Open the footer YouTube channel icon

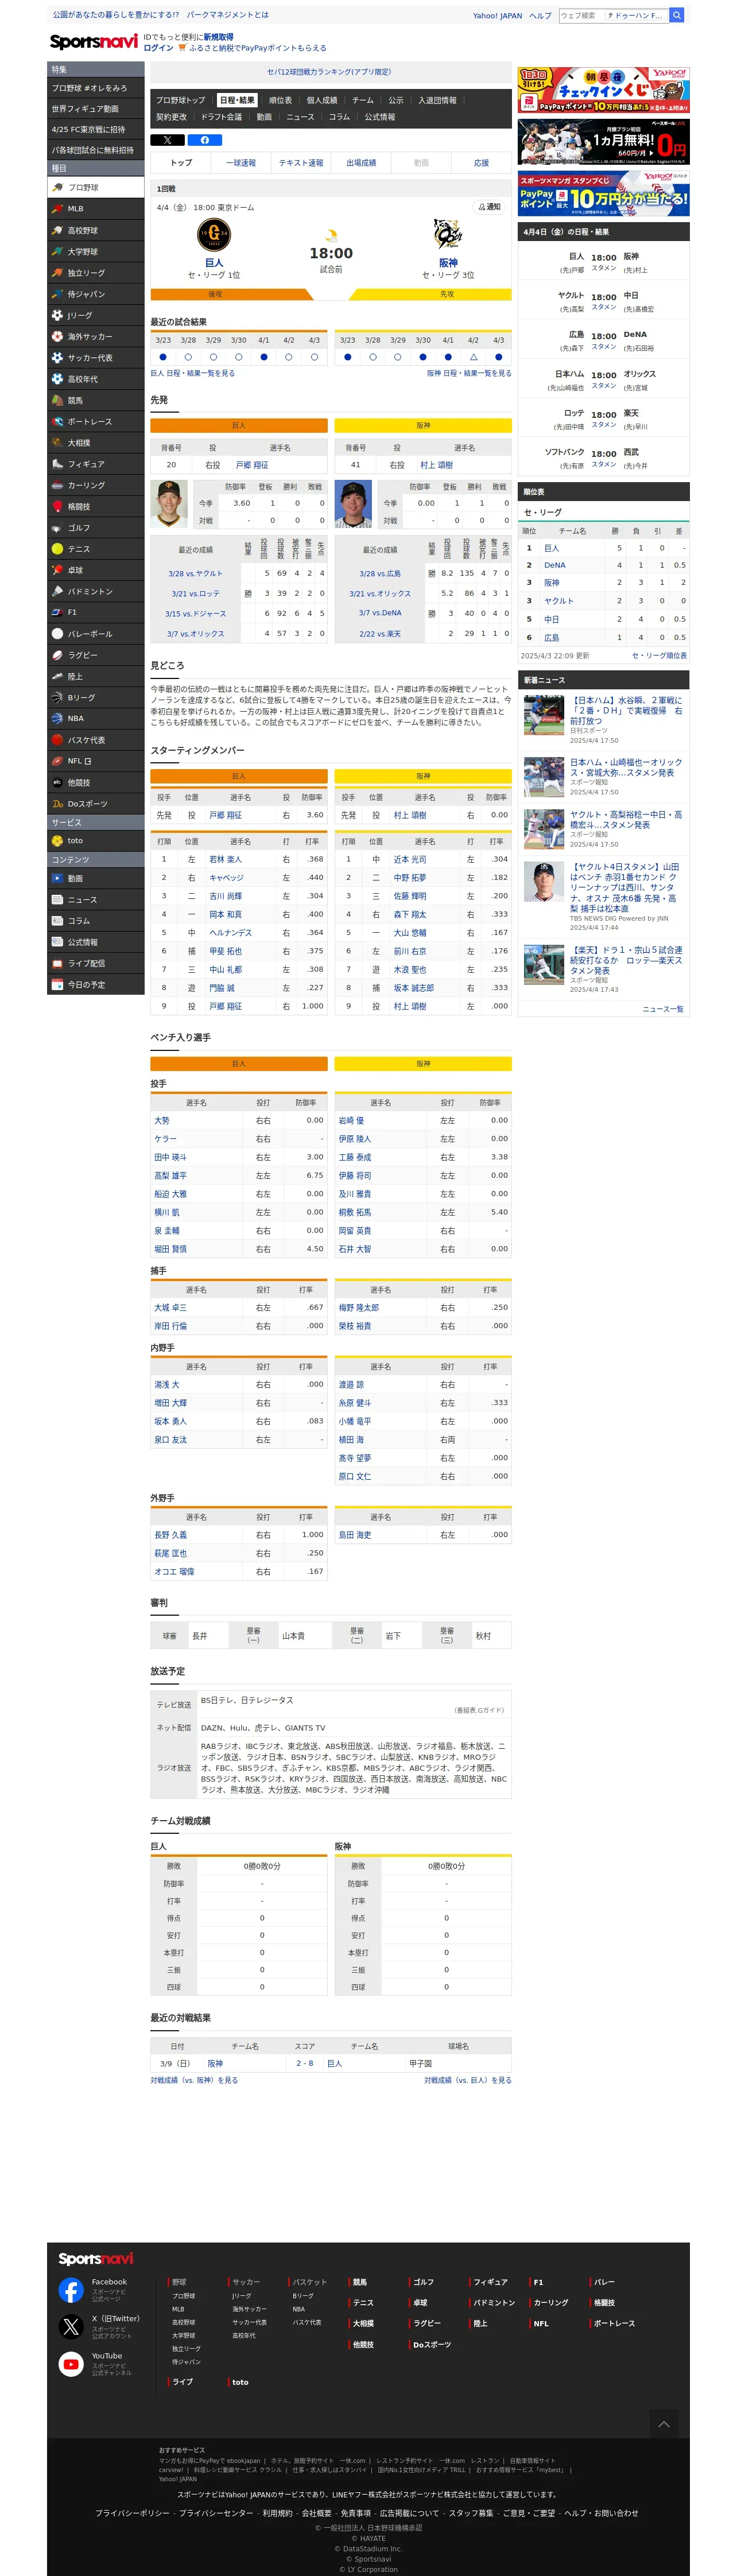pyautogui.click(x=71, y=2363)
